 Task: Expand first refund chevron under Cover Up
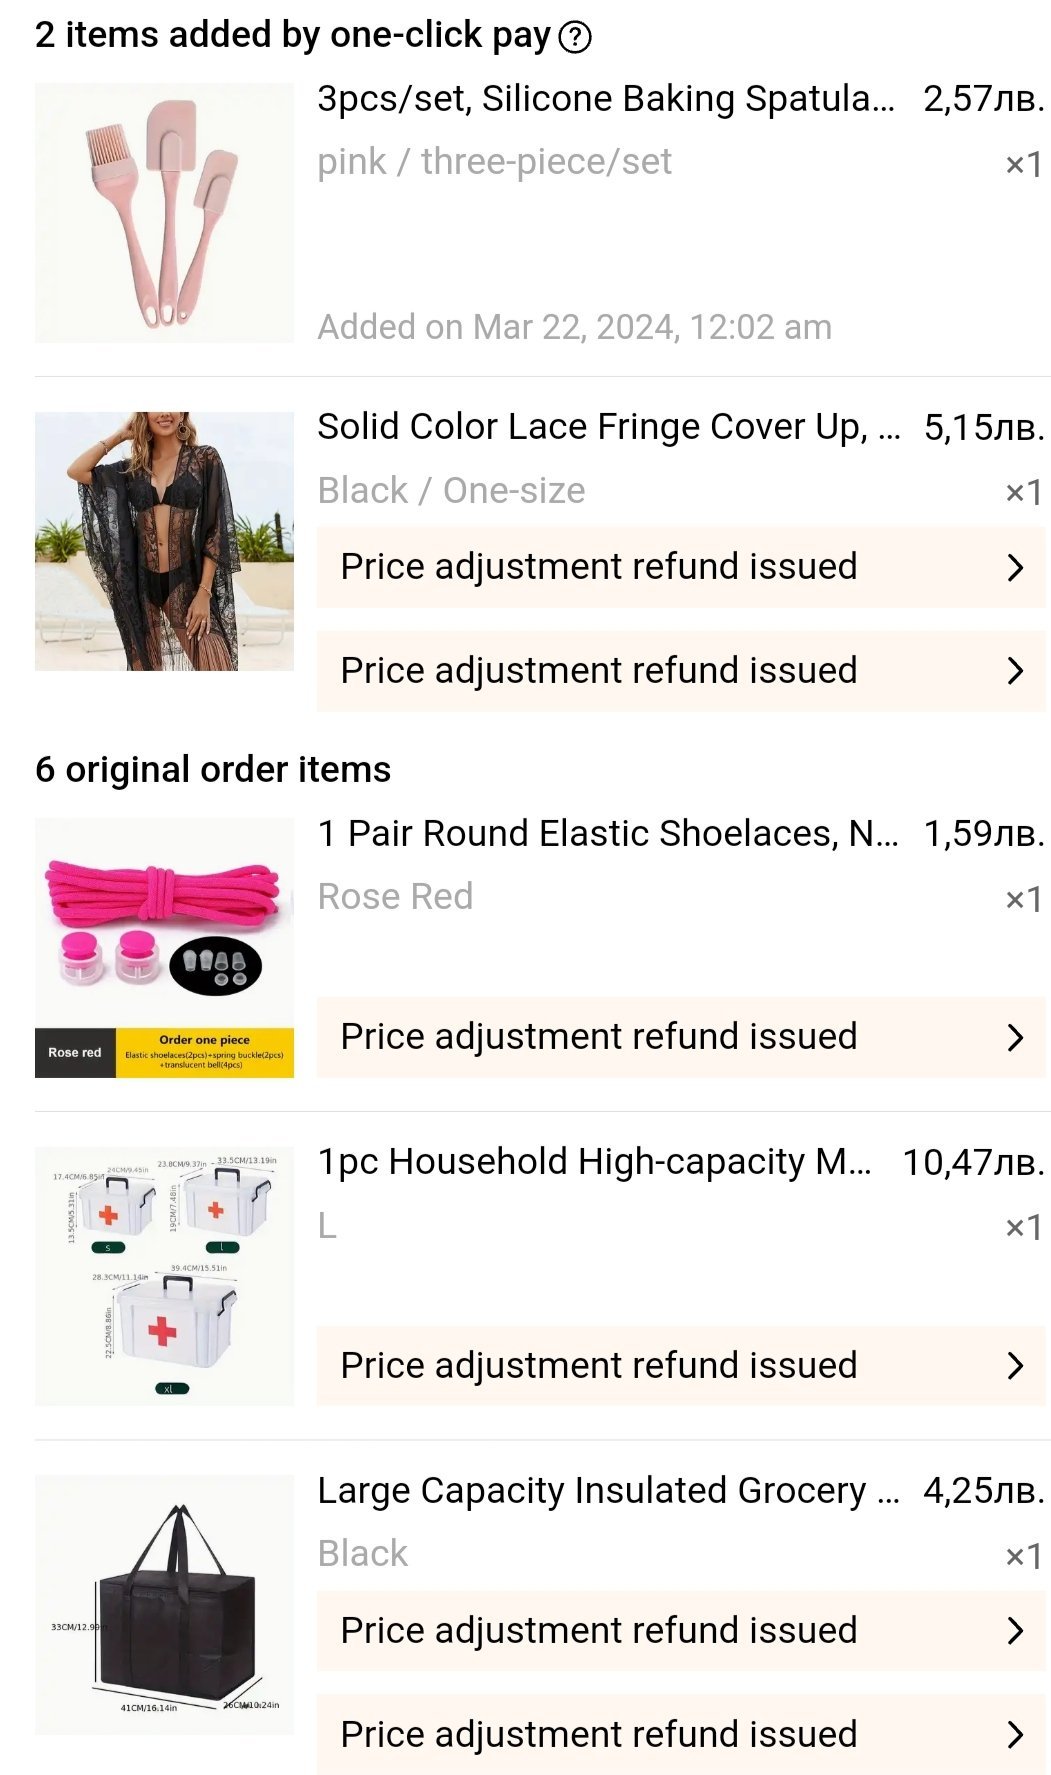1015,567
